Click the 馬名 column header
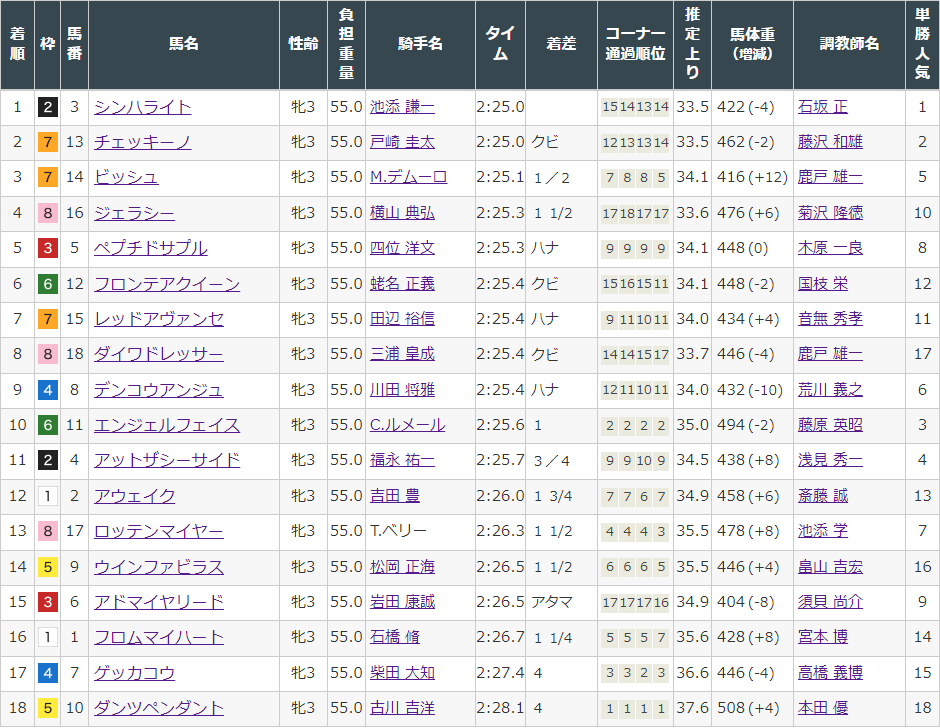The width and height of the screenshot is (940, 728). click(183, 44)
